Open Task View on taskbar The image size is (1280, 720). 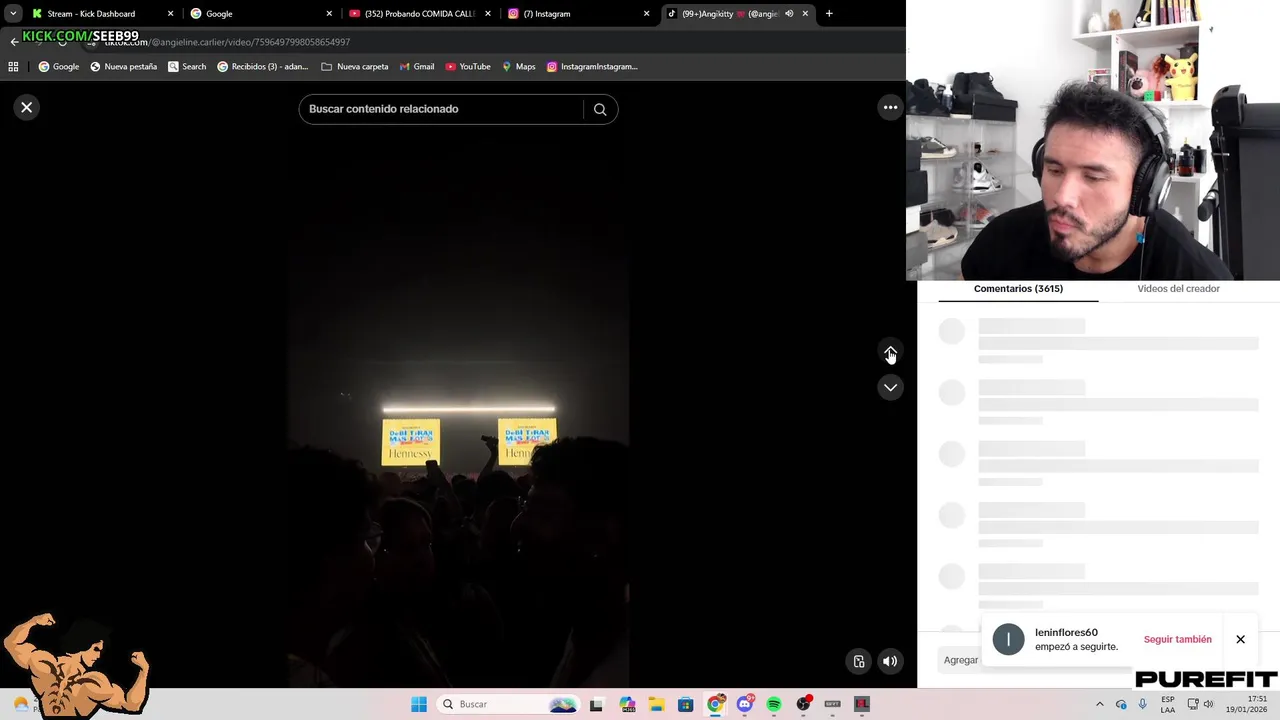pos(596,704)
